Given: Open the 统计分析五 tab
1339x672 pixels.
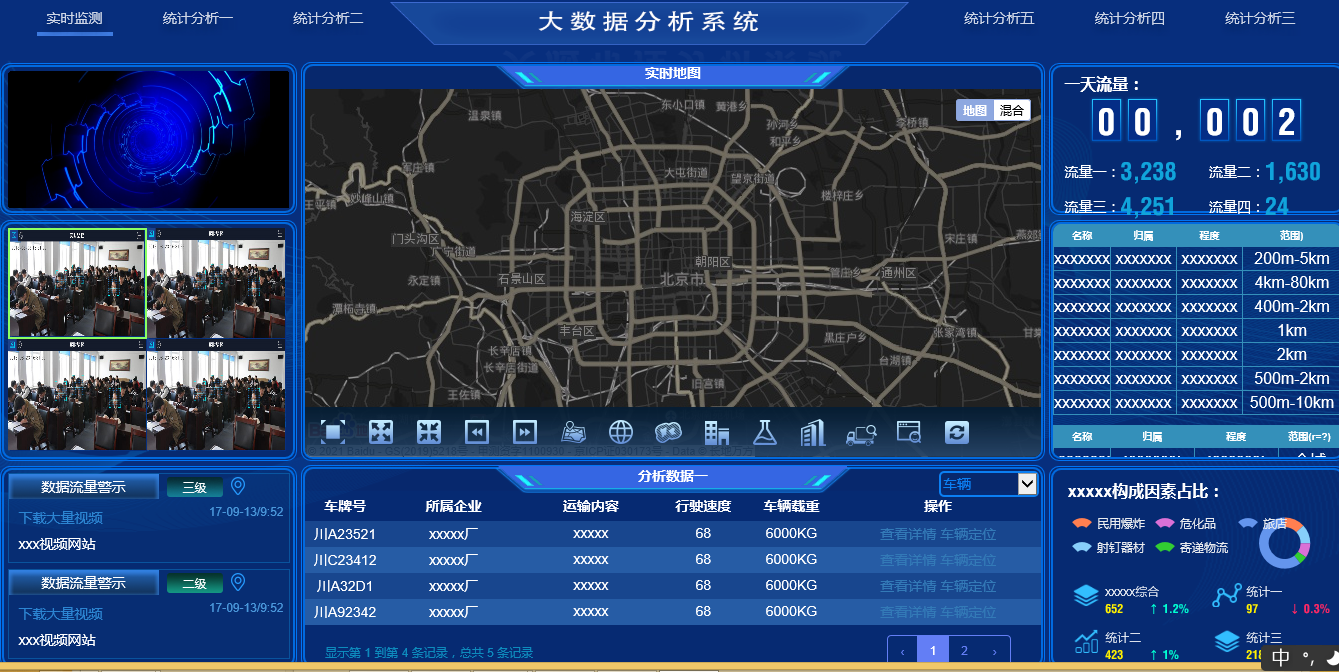Looking at the screenshot, I should point(999,18).
